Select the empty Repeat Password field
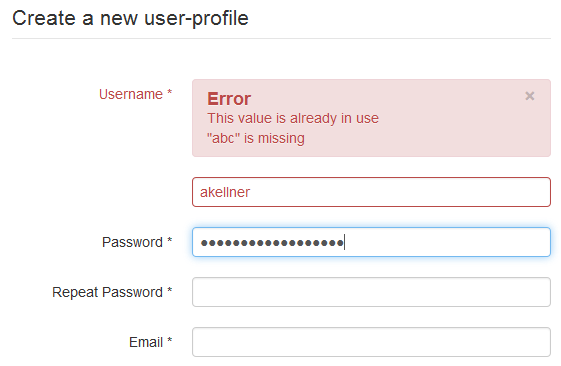The height and width of the screenshot is (366, 561). [371, 292]
